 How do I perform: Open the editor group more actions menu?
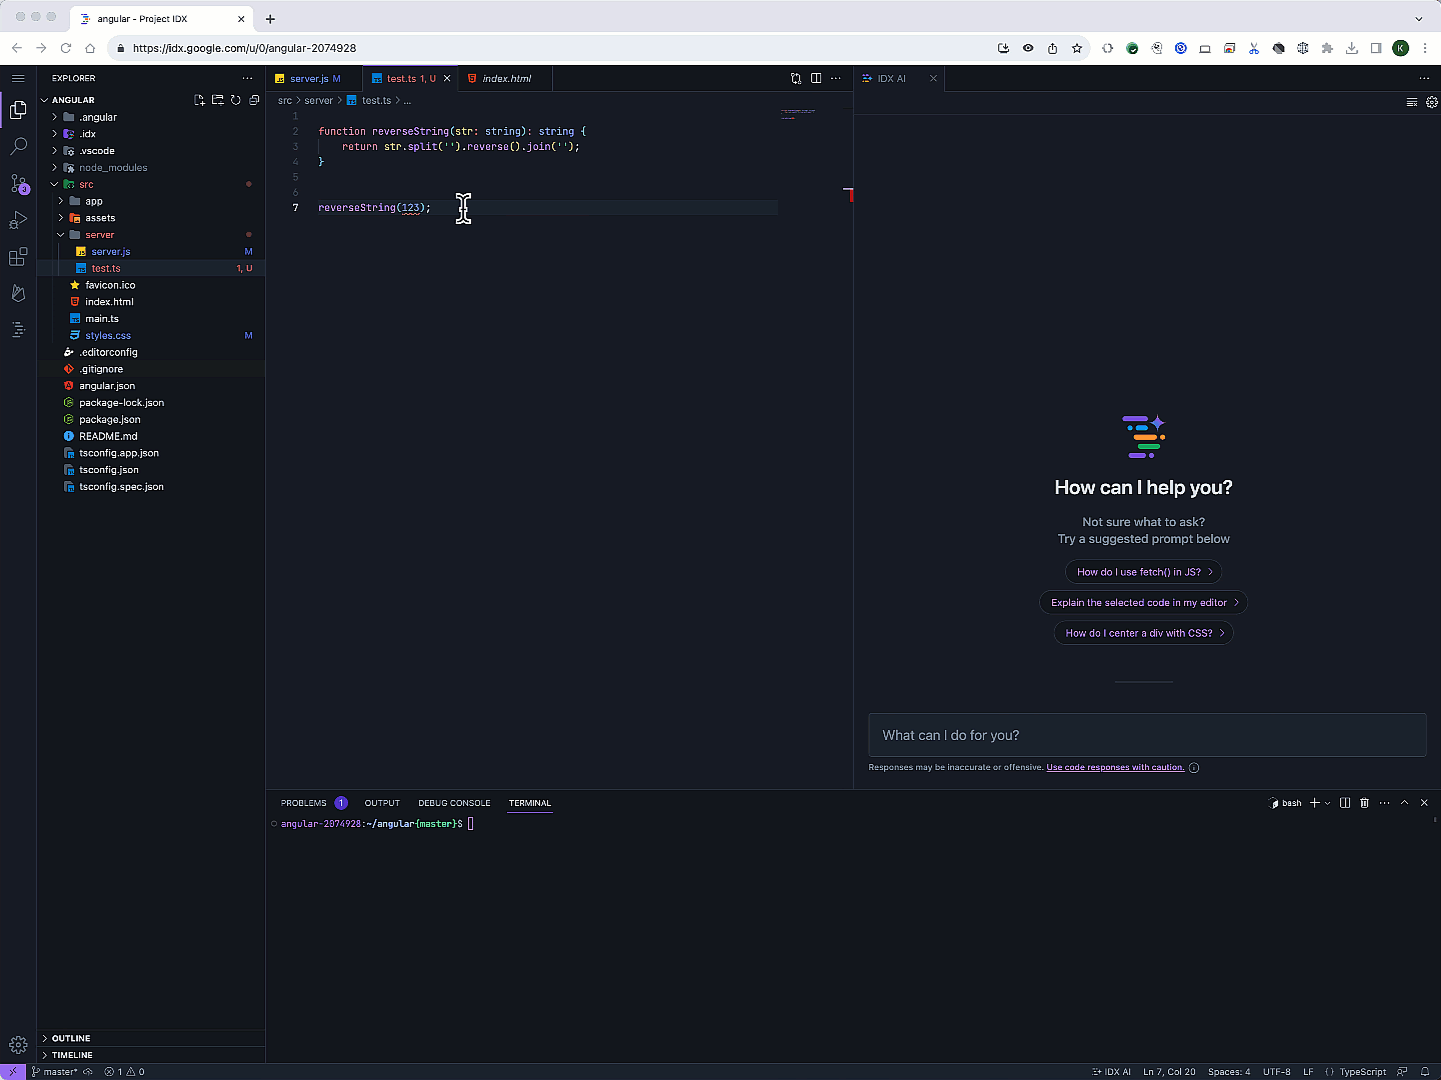pos(836,78)
